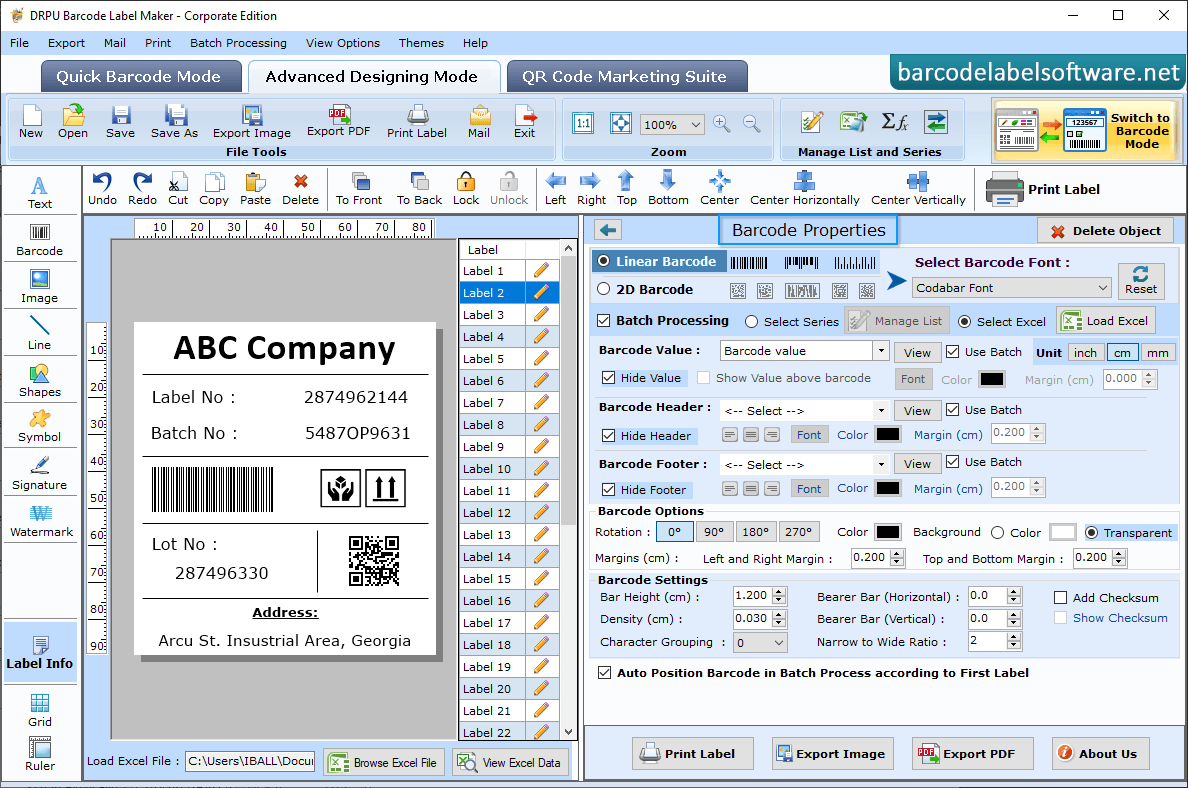Toggle the Grid display
Viewport: 1188px width, 788px height.
(39, 710)
